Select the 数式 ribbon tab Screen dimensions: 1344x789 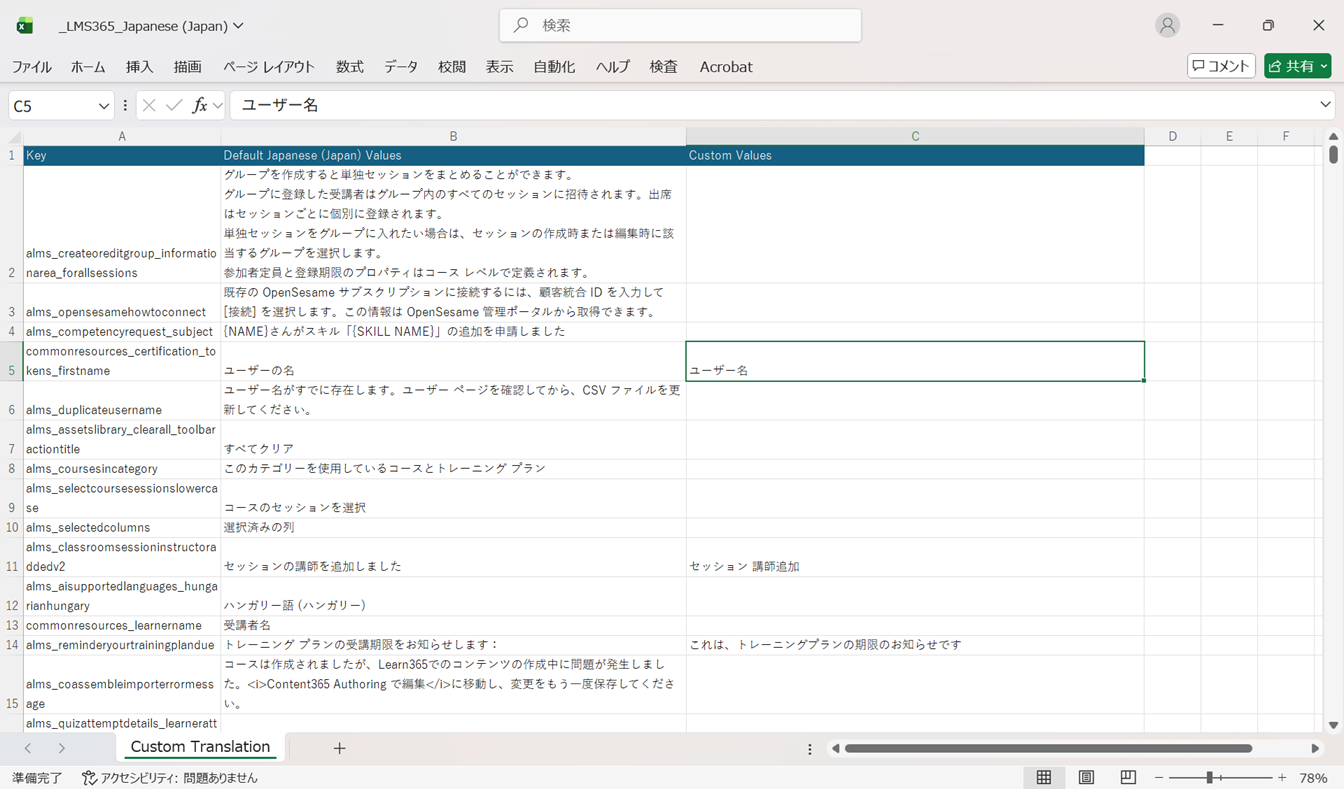click(350, 67)
